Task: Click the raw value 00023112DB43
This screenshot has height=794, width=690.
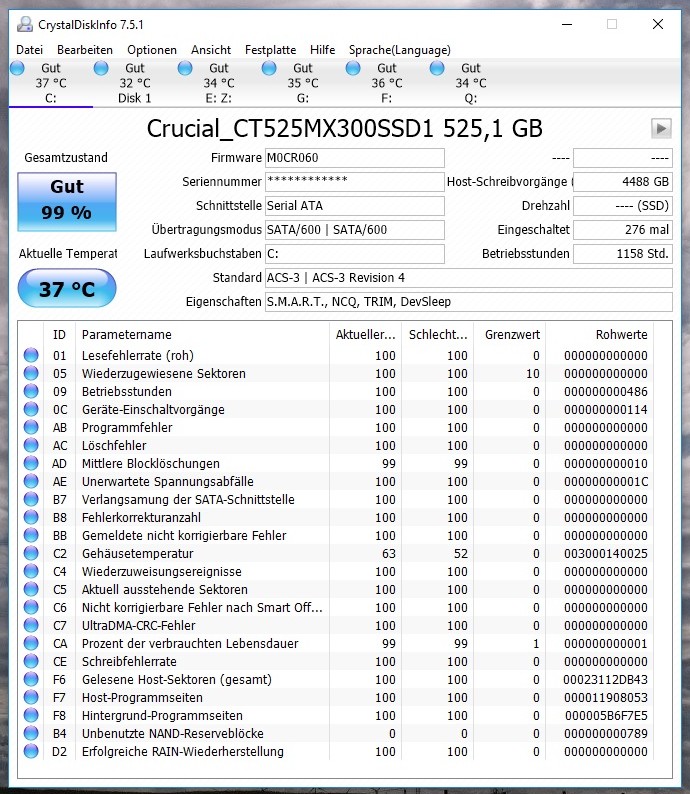Action: [605, 680]
